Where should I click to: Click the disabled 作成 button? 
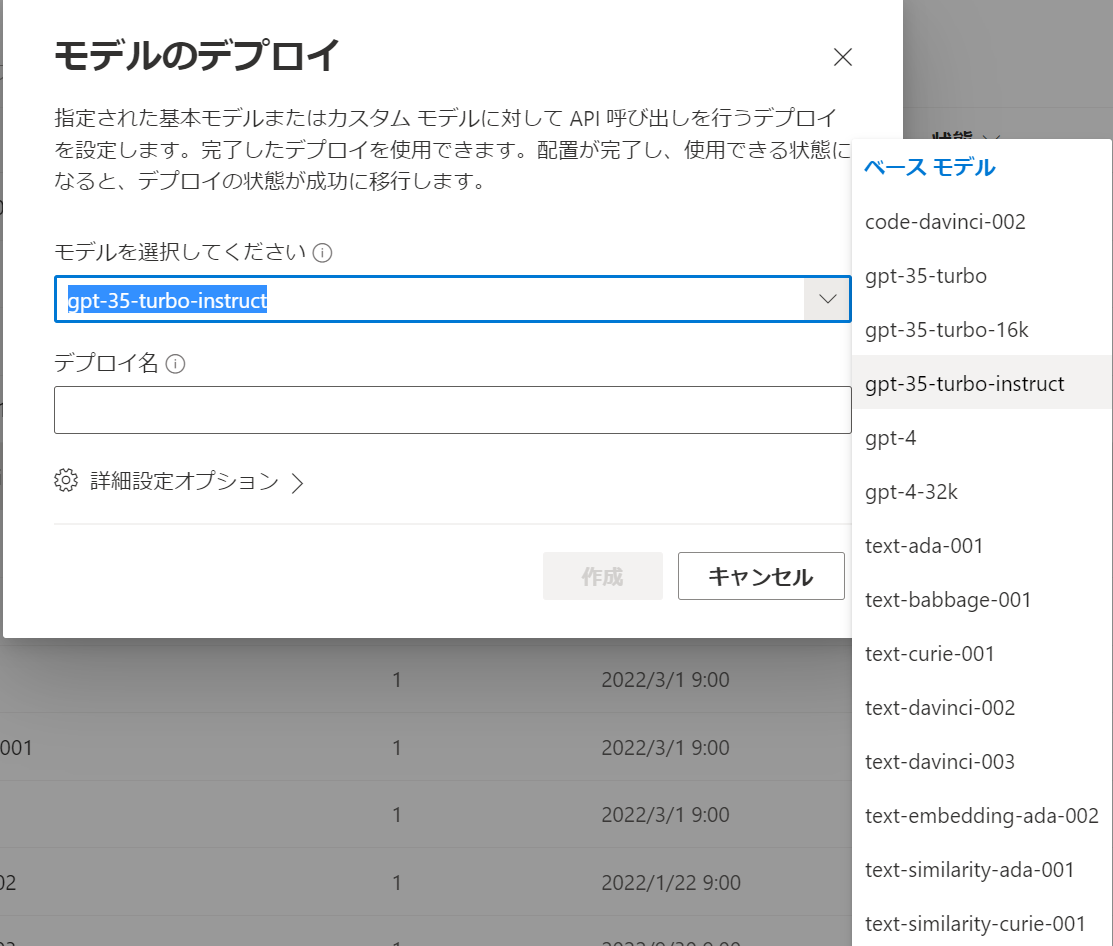point(603,576)
